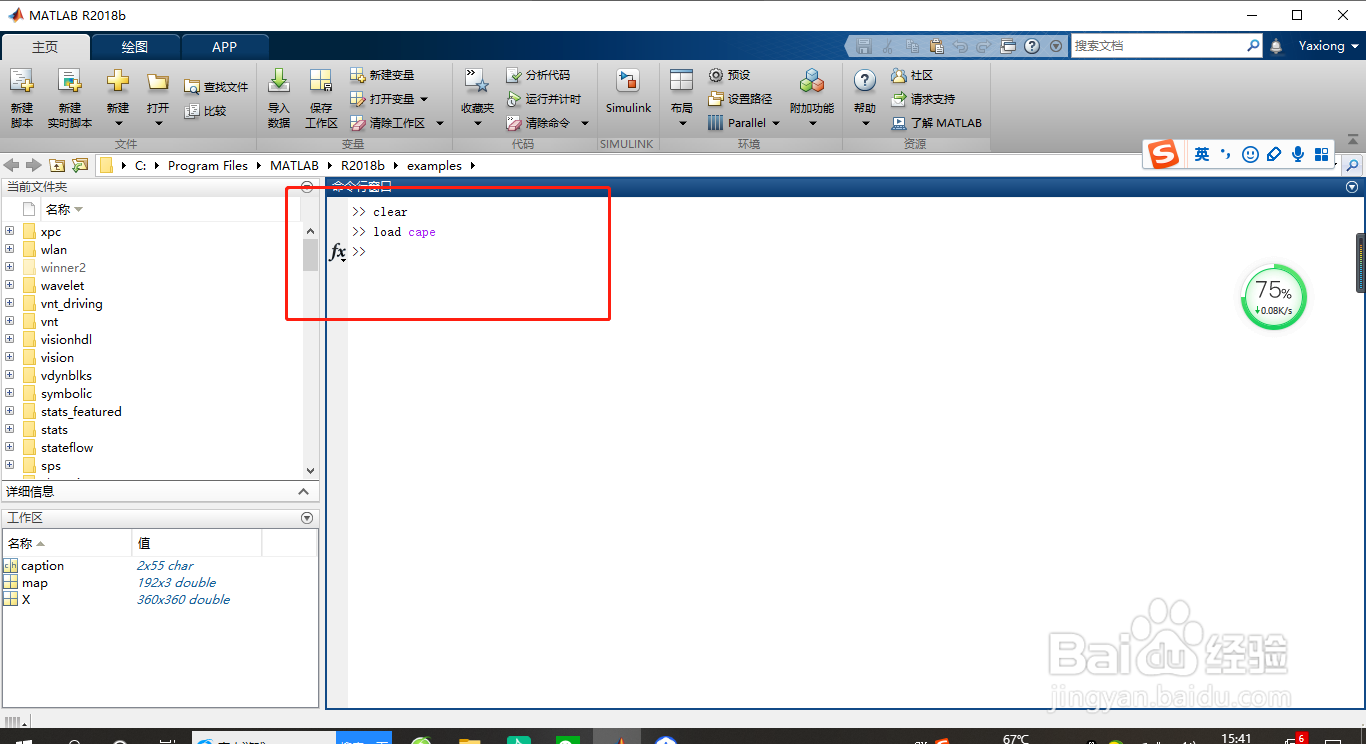
Task: Click the notification bell icon
Action: pyautogui.click(x=1276, y=46)
